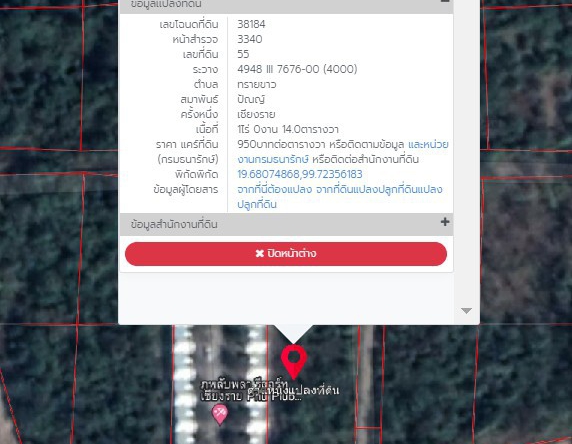Click the minus icon on ข้อมูลแปลงที่ดิน header

coord(445,1)
